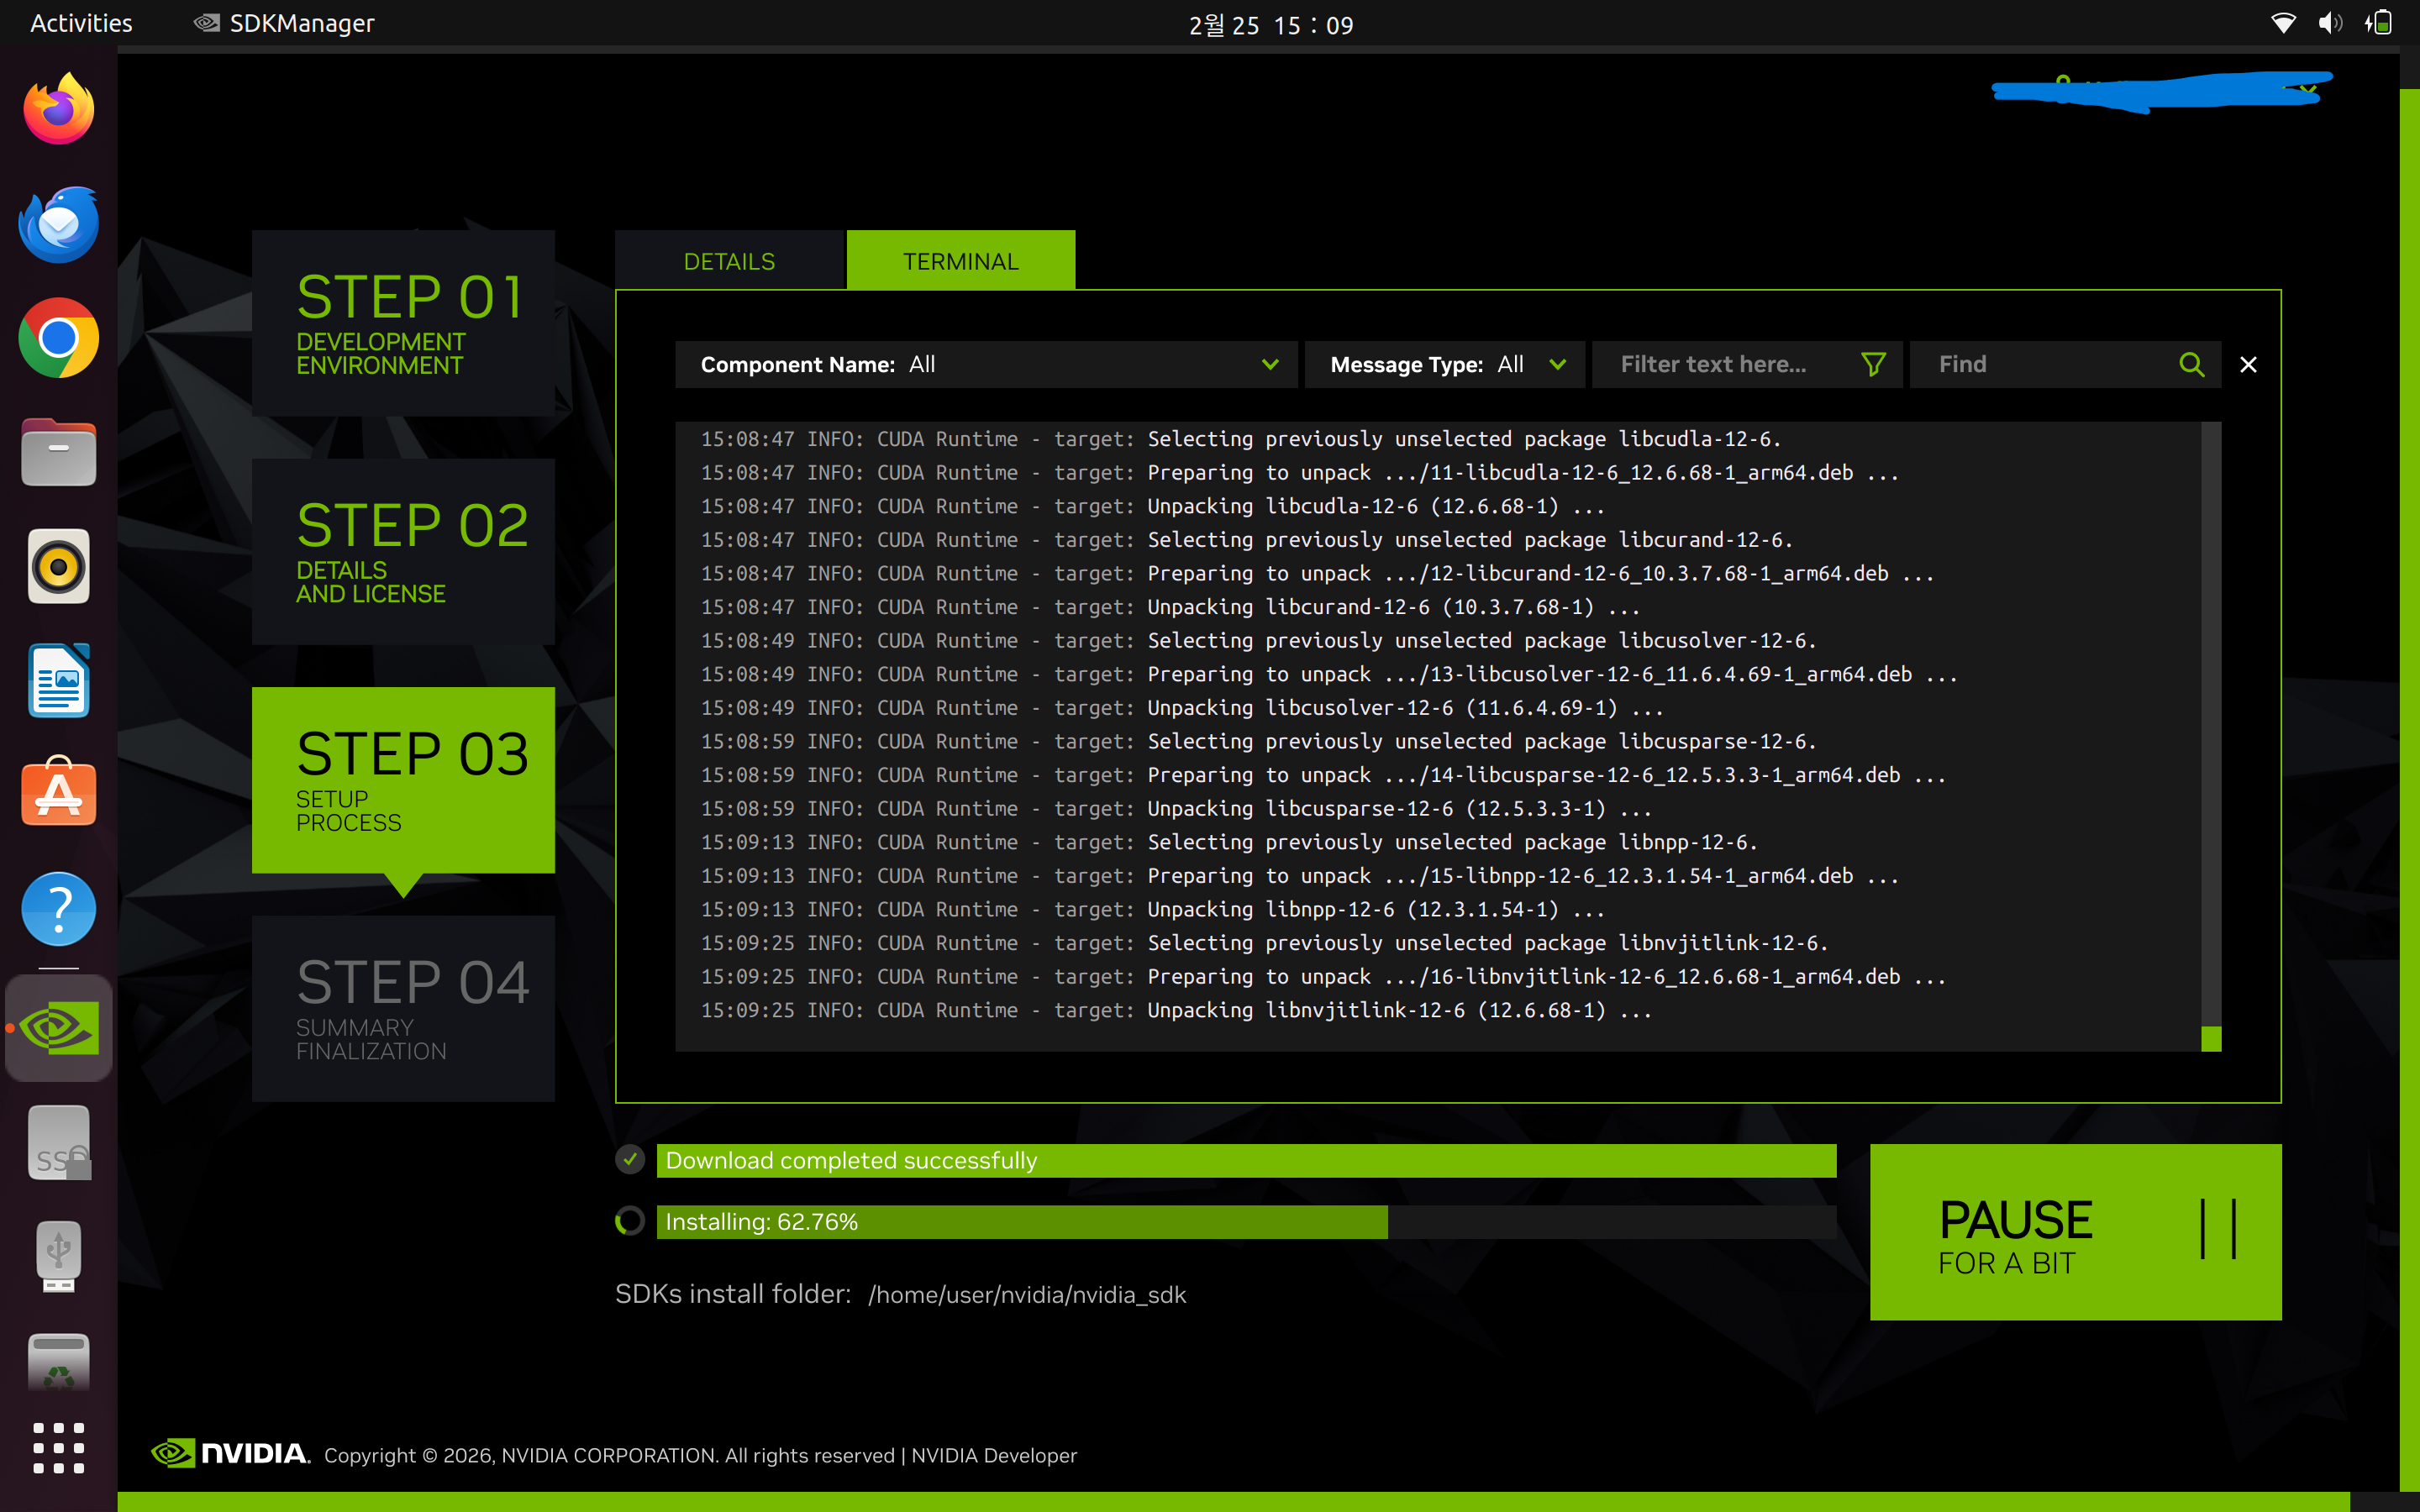Switch to the DETAILS tab
This screenshot has height=1512, width=2420.
click(729, 261)
